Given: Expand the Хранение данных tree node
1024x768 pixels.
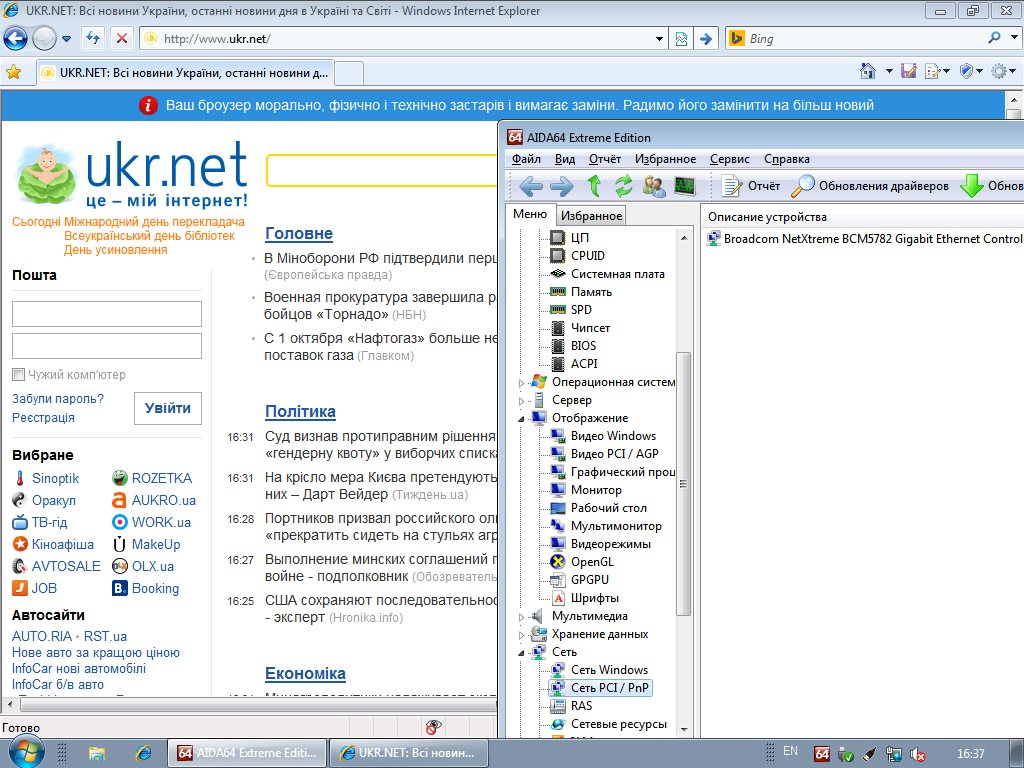Looking at the screenshot, I should 521,635.
